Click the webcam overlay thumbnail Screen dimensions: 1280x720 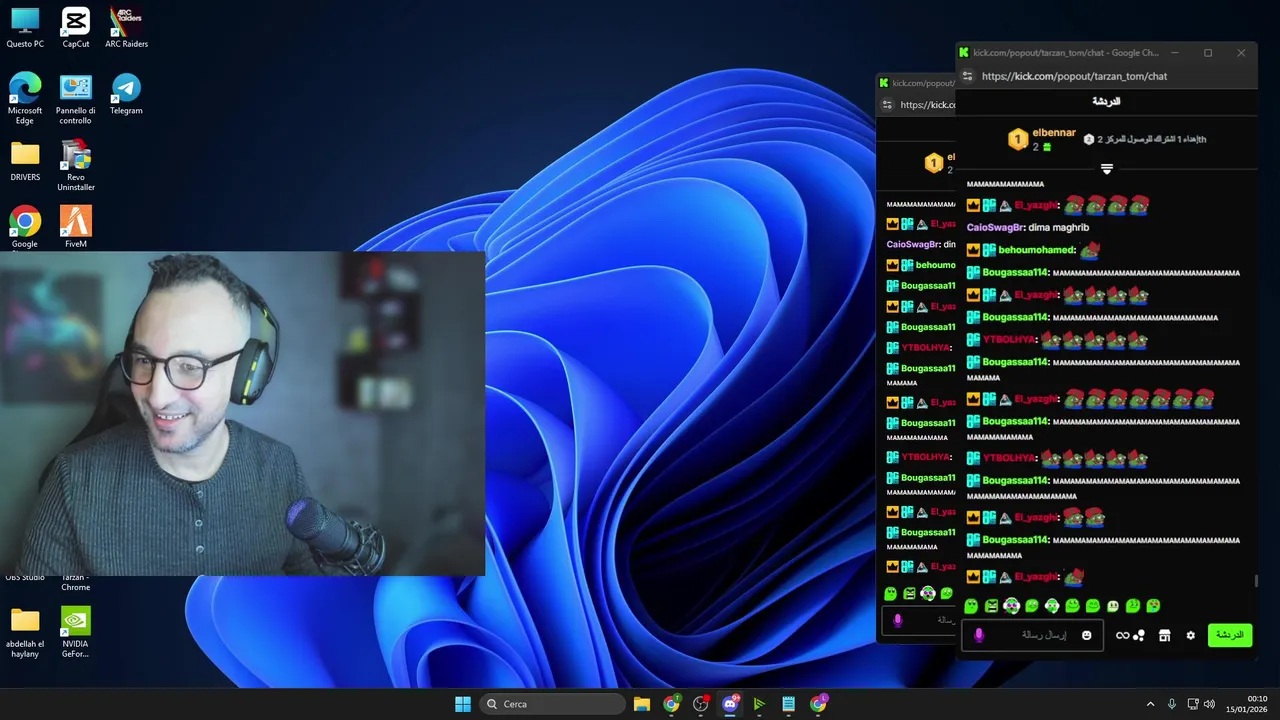click(243, 413)
